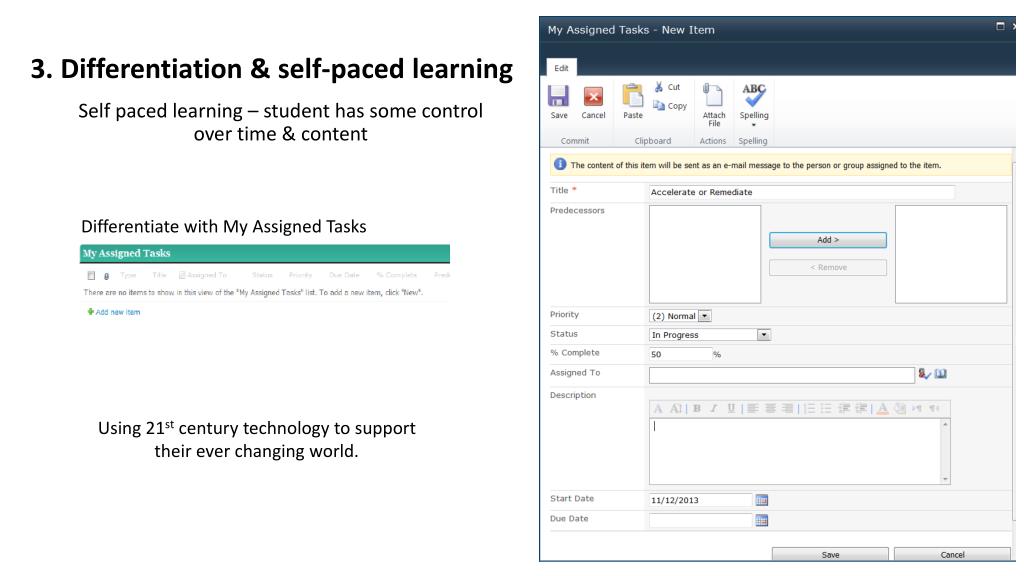Screen dimensions: 1024x576
Task: Click the Assigned To input field
Action: click(x=782, y=375)
